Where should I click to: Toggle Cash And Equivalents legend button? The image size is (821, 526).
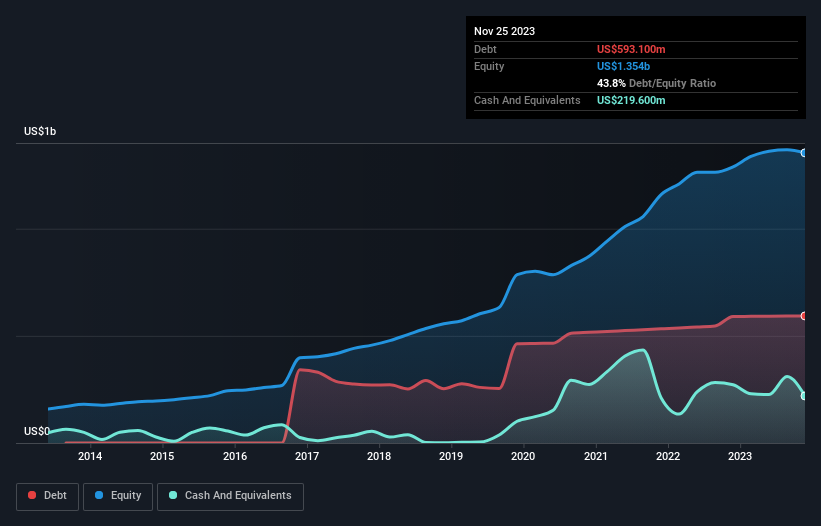point(230,496)
